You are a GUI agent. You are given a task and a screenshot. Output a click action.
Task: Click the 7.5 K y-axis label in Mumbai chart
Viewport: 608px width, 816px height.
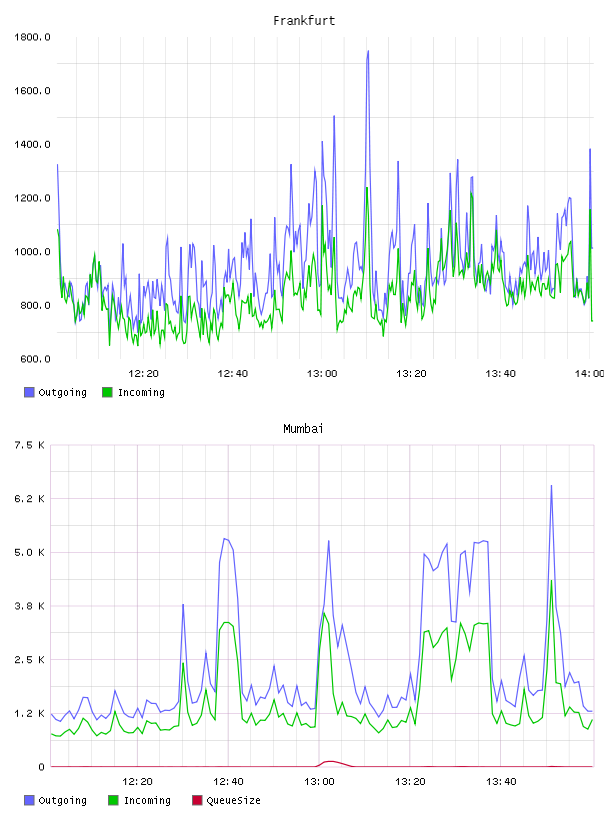click(x=29, y=445)
